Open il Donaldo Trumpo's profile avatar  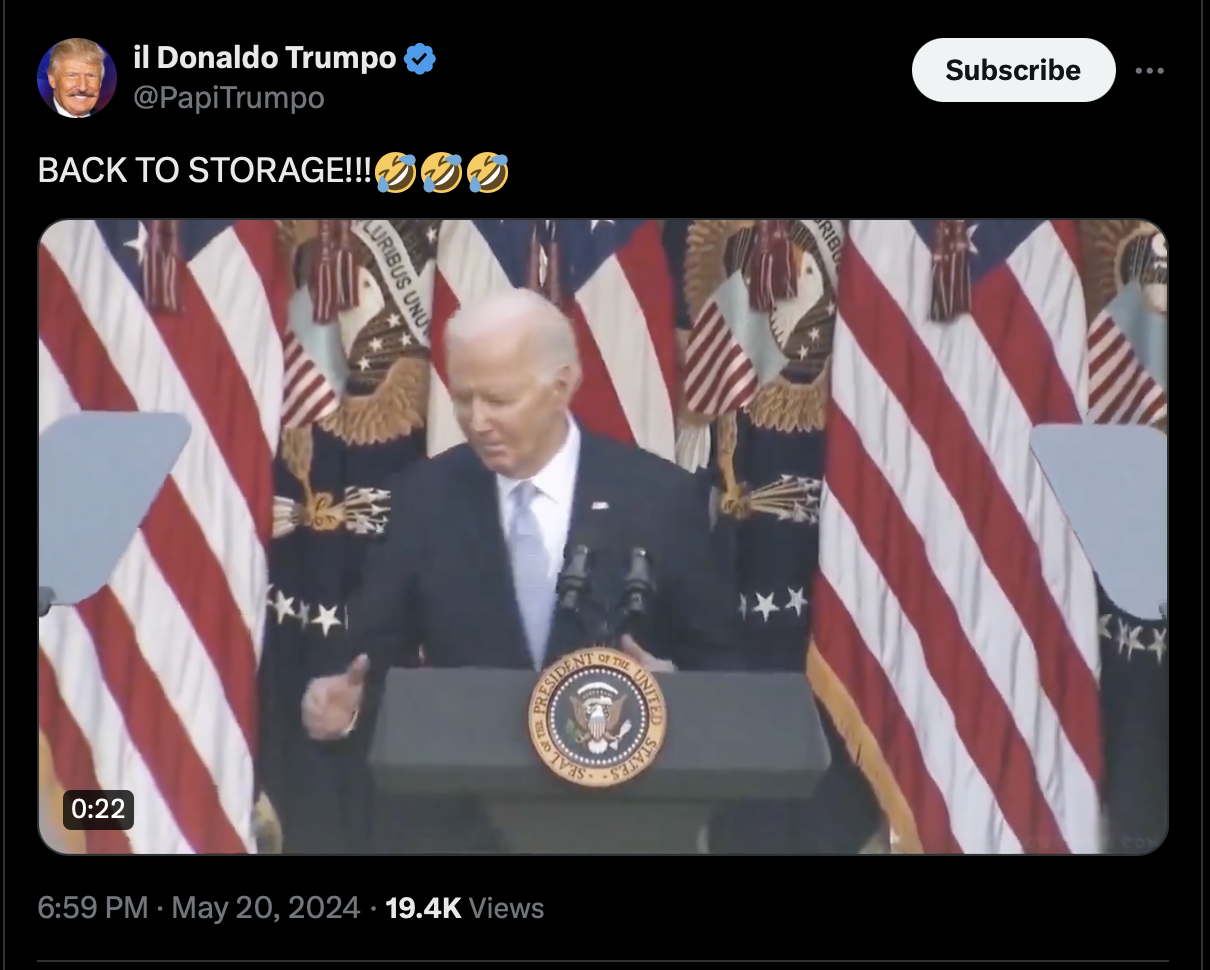tap(77, 78)
